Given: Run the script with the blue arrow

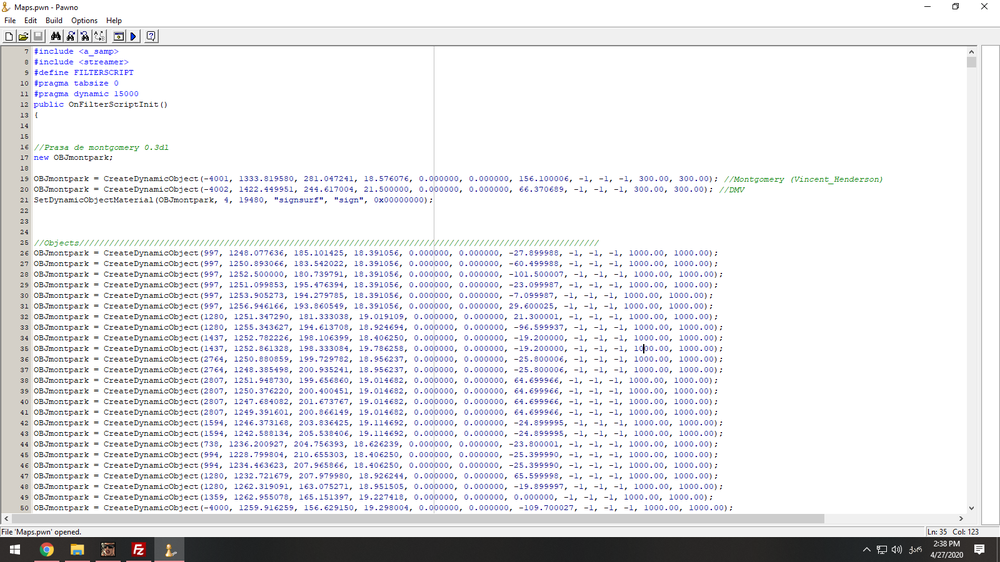Looking at the screenshot, I should pyautogui.click(x=133, y=36).
